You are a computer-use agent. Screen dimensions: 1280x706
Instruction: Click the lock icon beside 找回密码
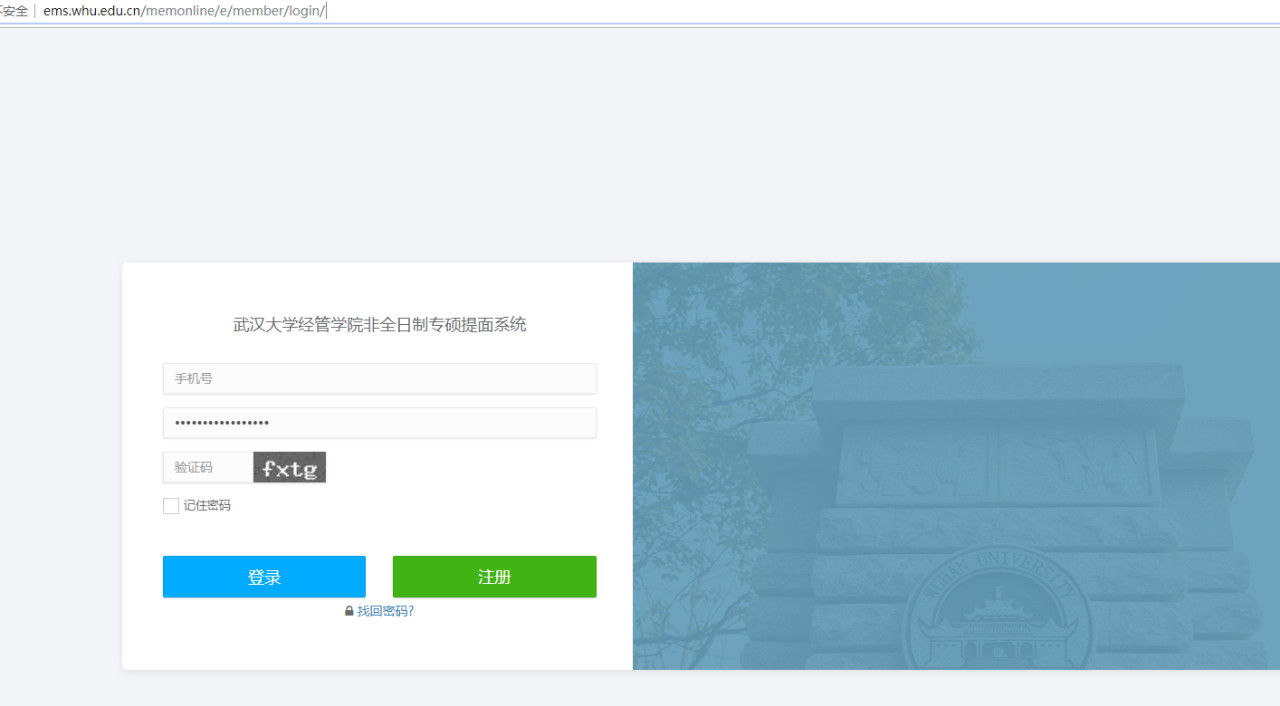[x=349, y=611]
